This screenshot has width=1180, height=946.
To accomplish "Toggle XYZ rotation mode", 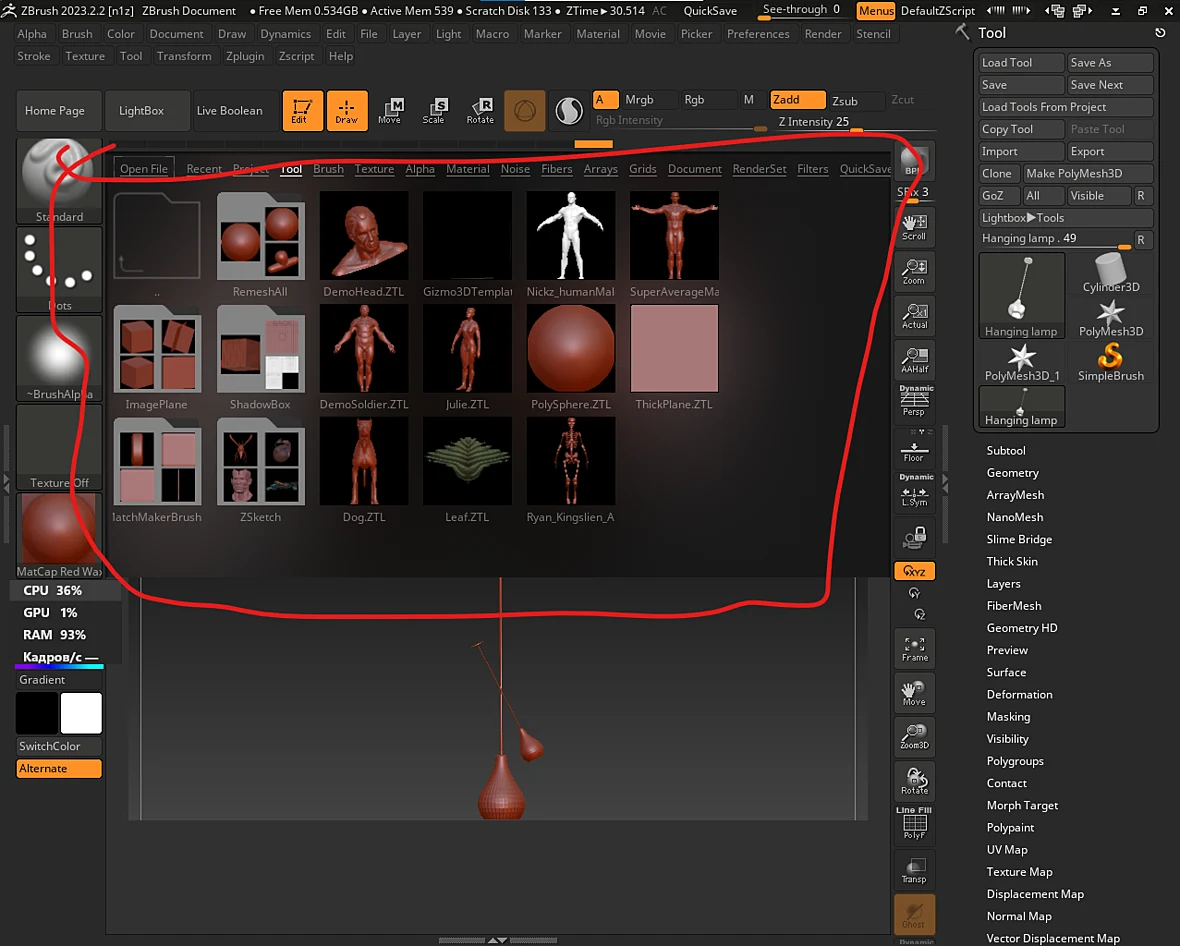I will (x=914, y=571).
